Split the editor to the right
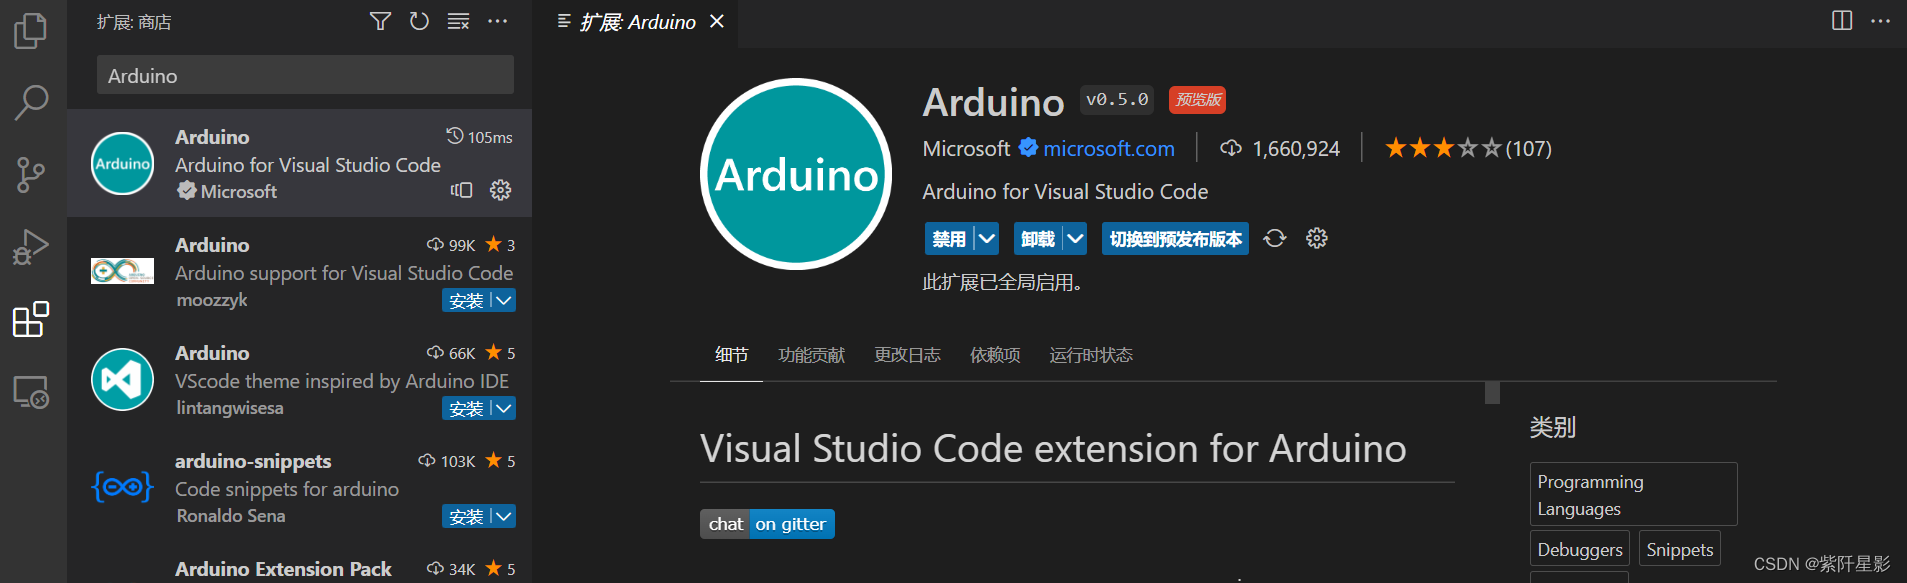 (x=1842, y=21)
